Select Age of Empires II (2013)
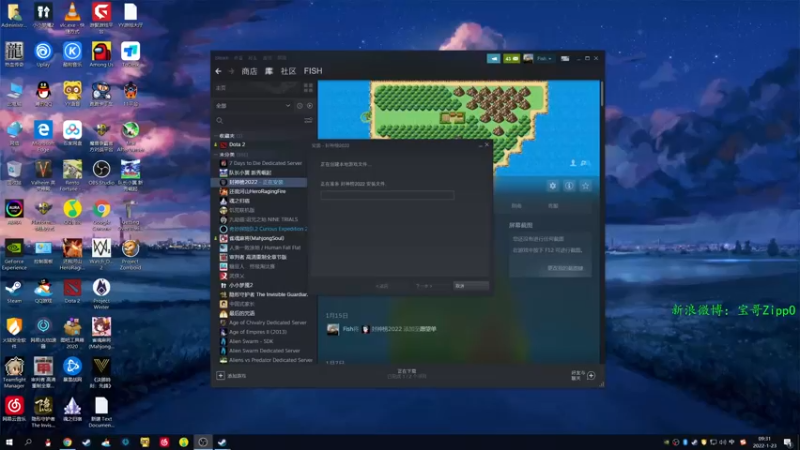Screen dimensions: 800x450 pyautogui.click(x=258, y=332)
